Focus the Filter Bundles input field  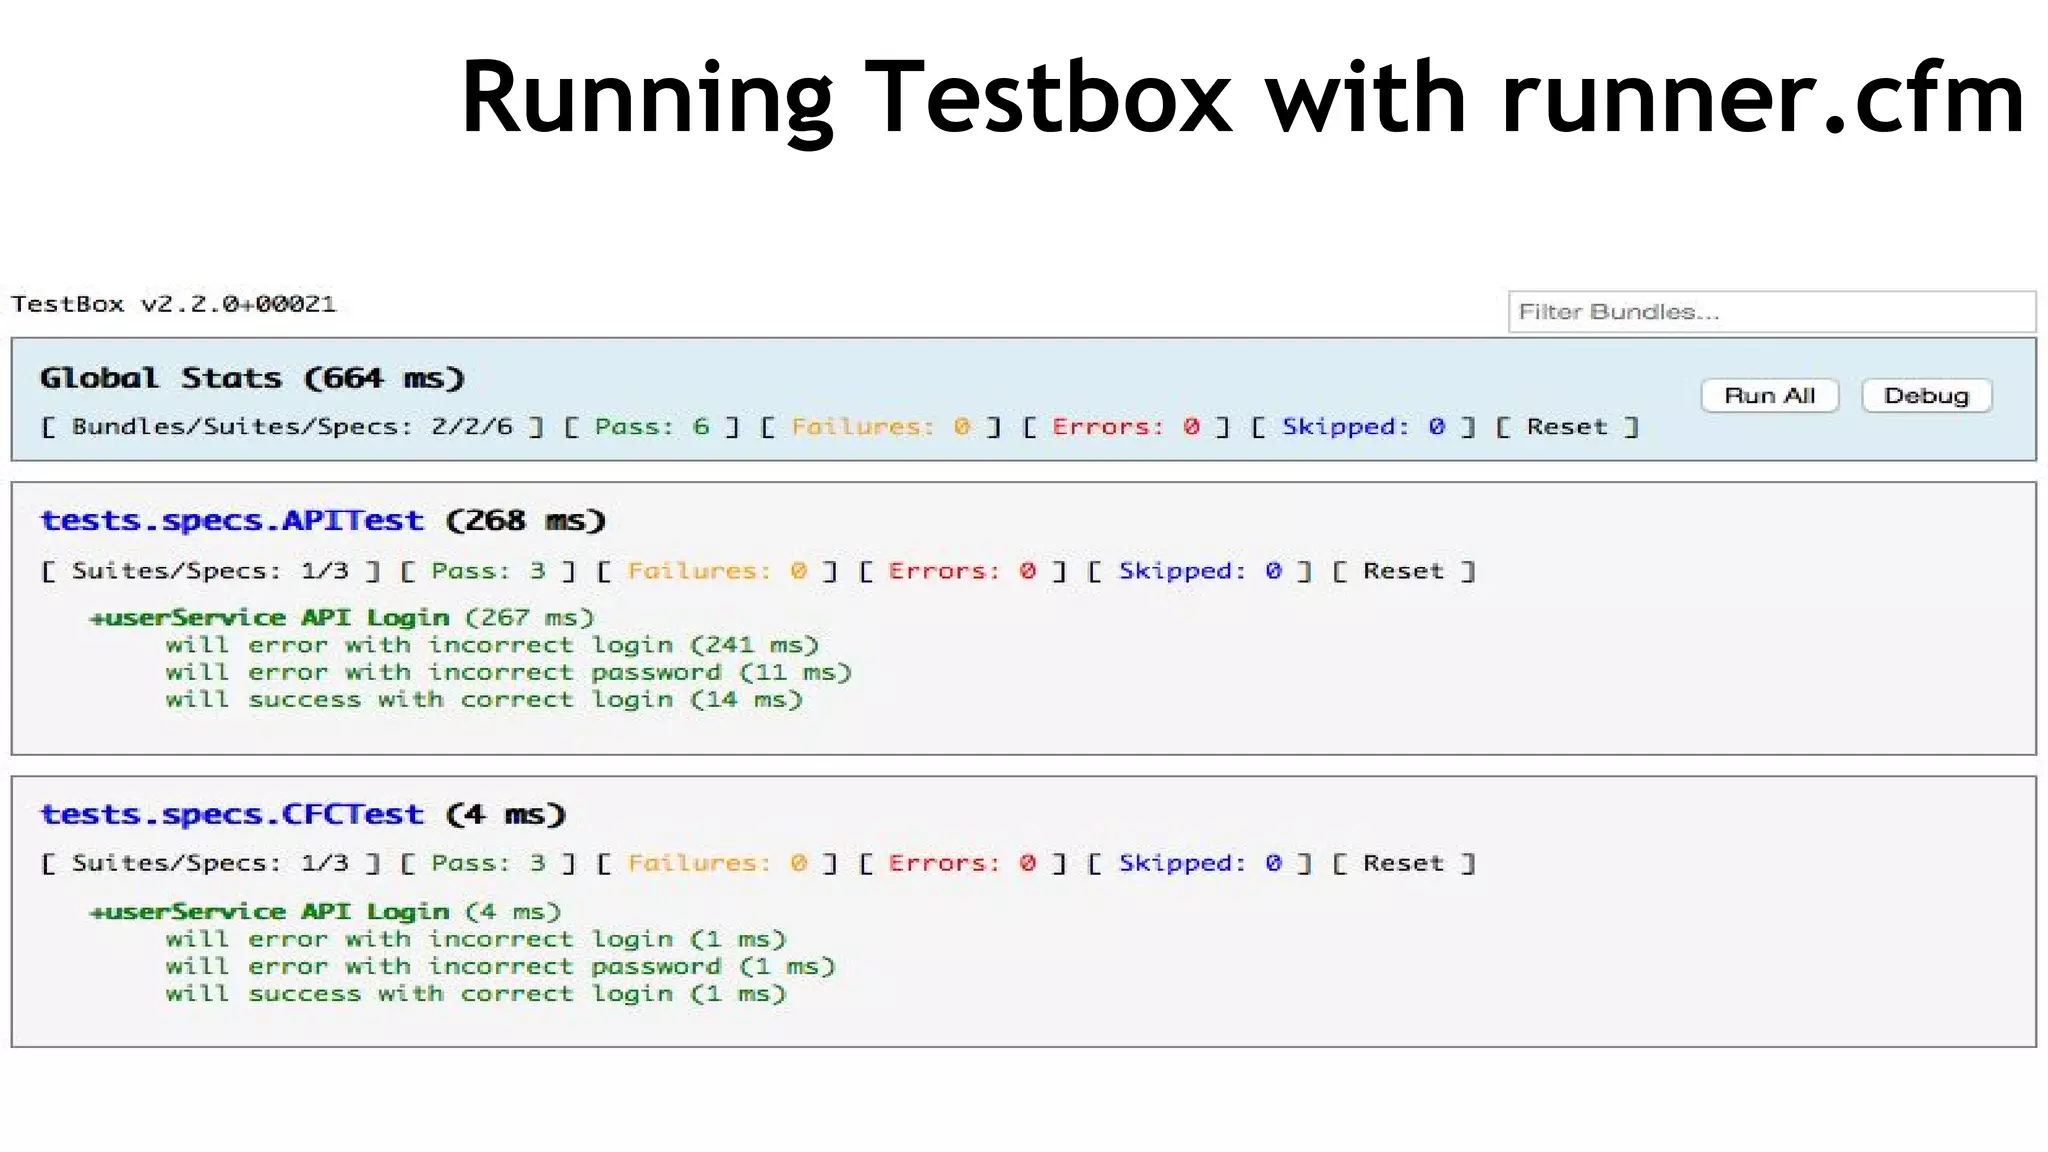(x=1770, y=312)
